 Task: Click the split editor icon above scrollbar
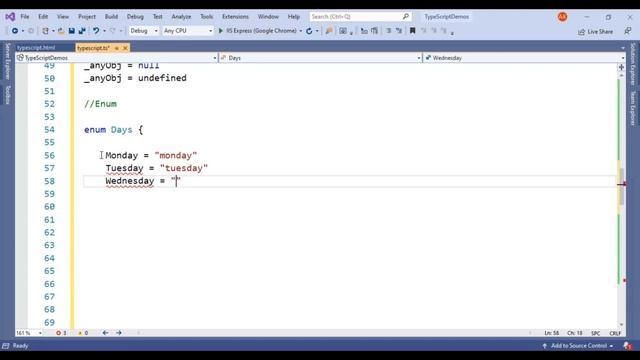621,67
